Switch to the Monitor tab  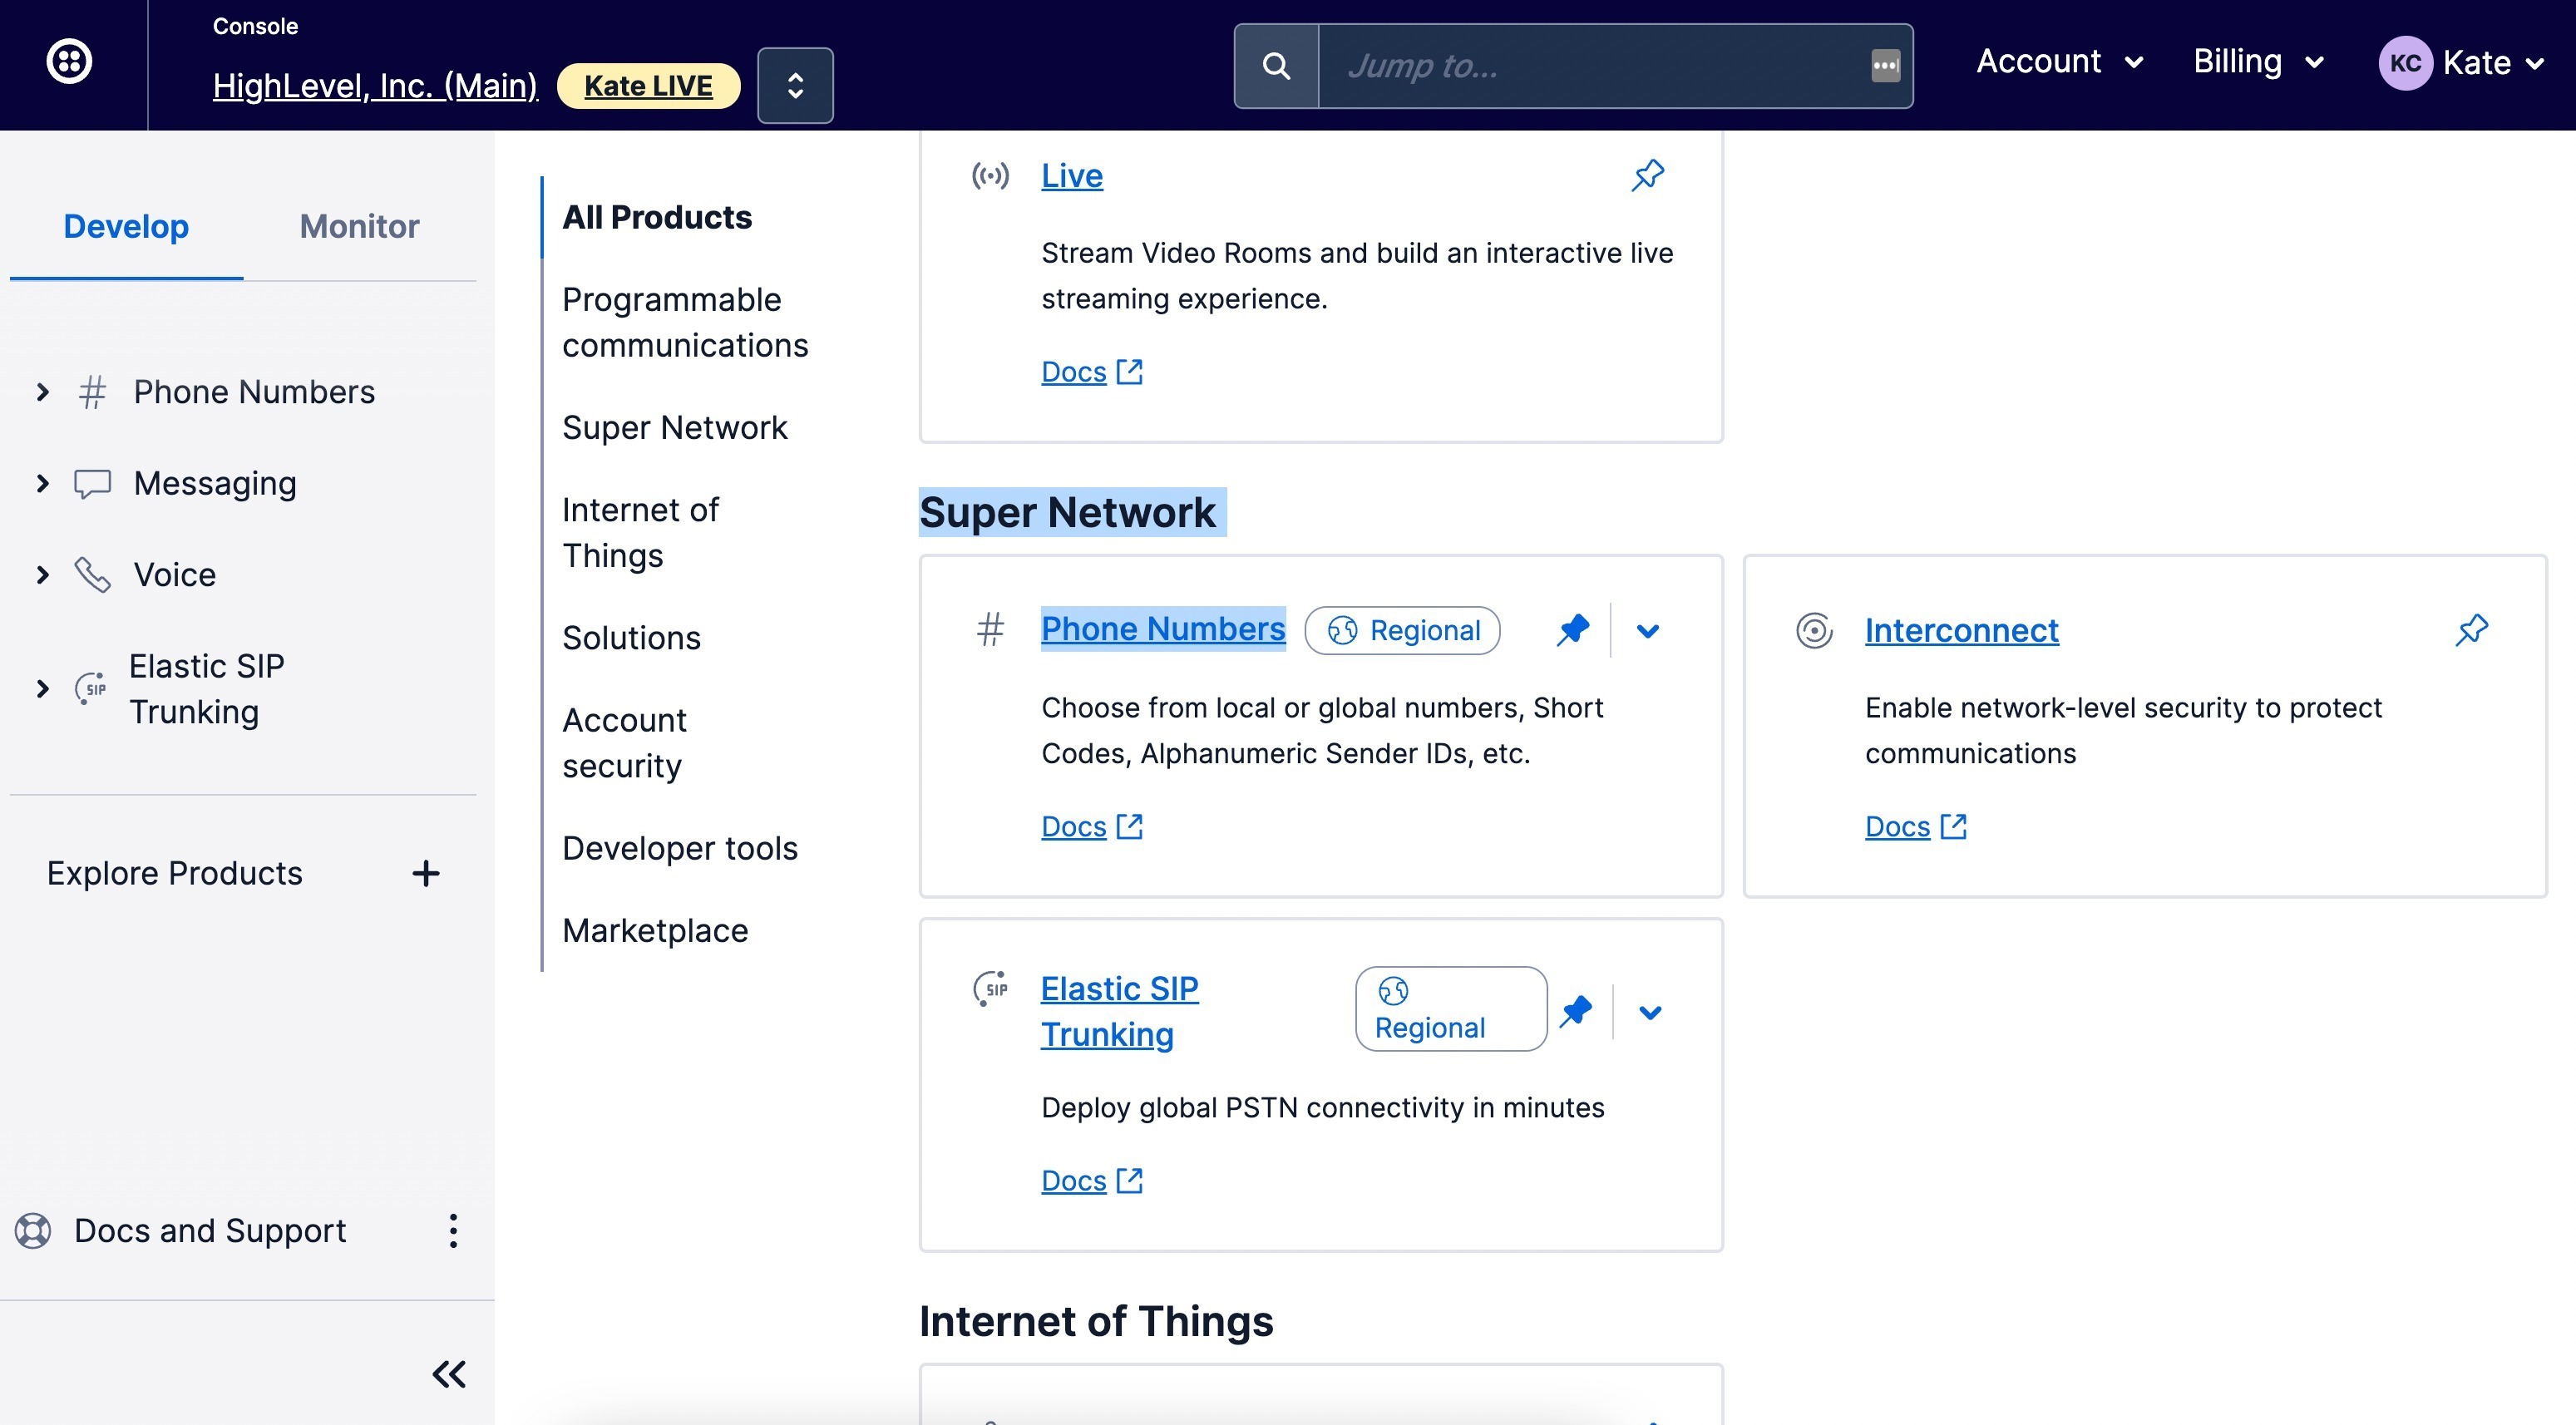coord(359,226)
